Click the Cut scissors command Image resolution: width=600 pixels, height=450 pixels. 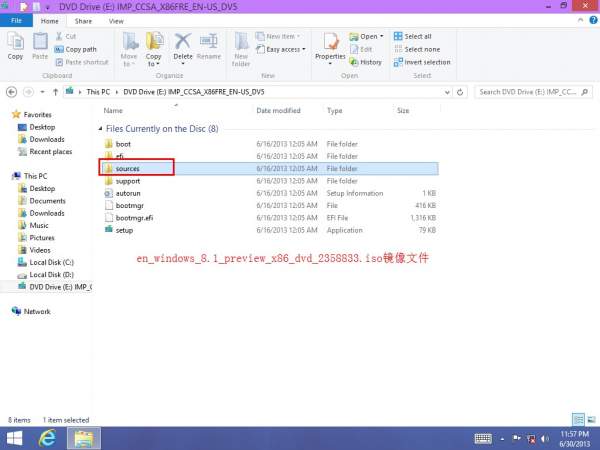66,36
